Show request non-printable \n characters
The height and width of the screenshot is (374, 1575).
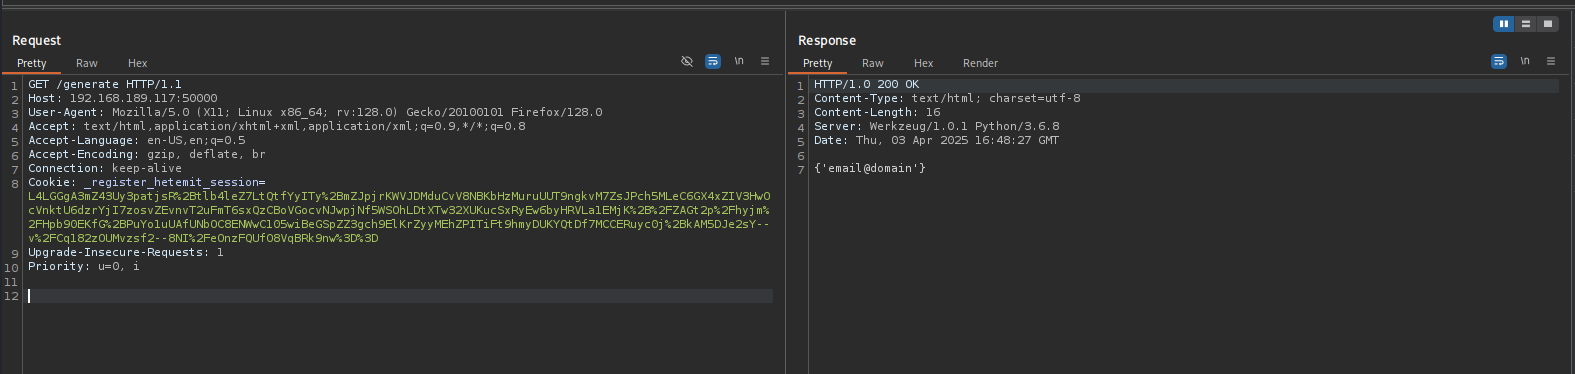point(739,61)
